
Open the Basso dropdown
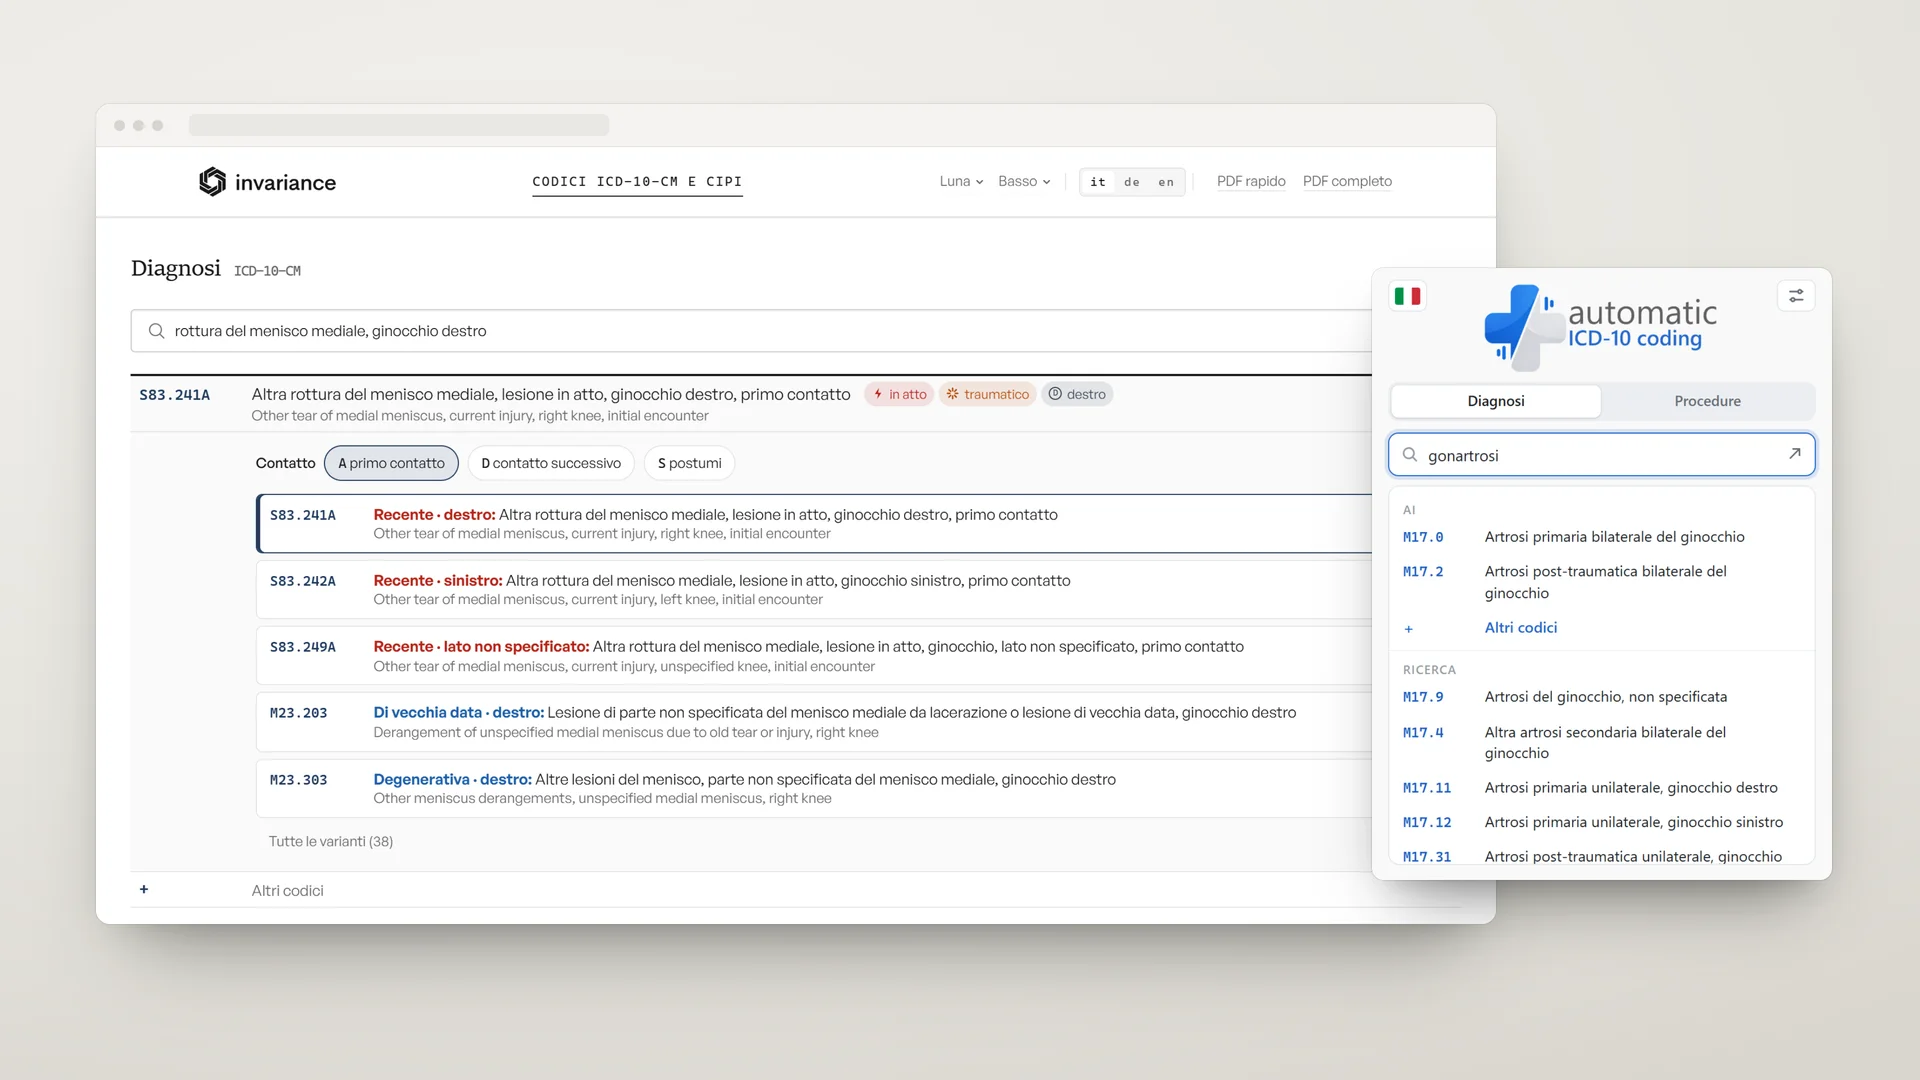[x=1024, y=181]
